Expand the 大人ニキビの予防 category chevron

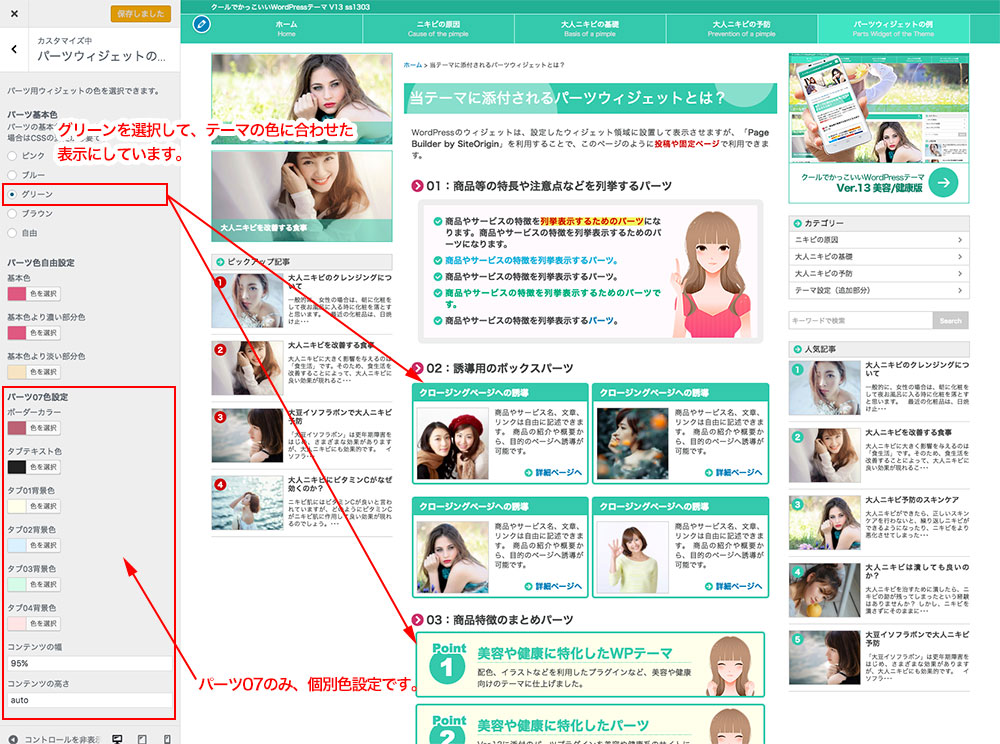coord(960,274)
